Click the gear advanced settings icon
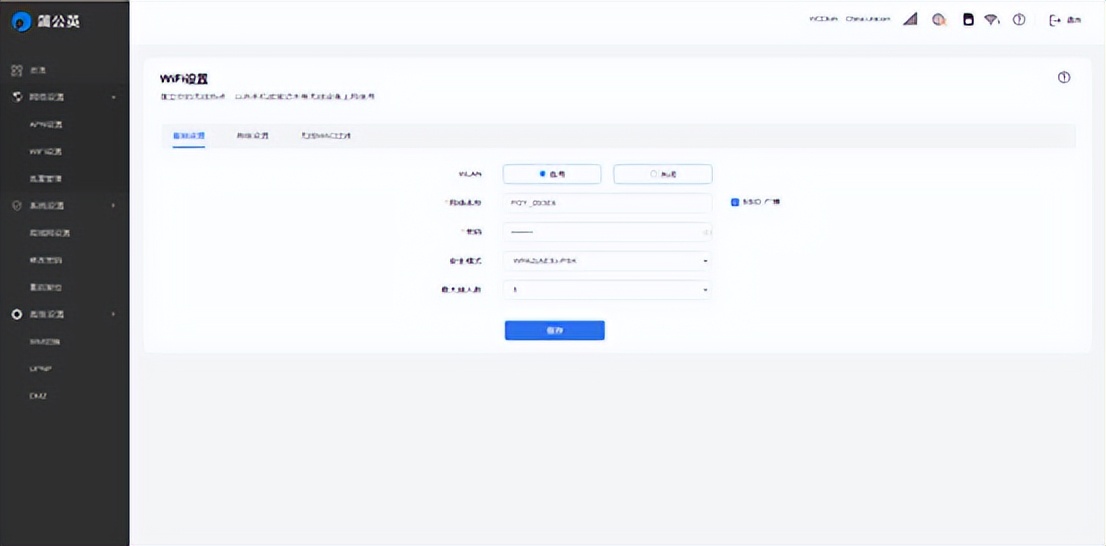 click(x=18, y=314)
